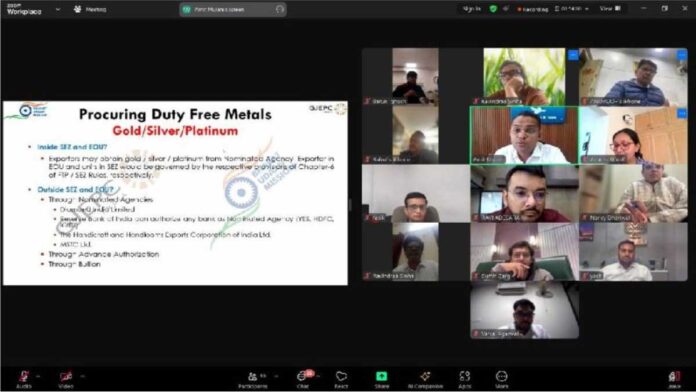This screenshot has height=392, width=696.
Task: Expand audio options caret next to Audio
Action: coord(38,376)
